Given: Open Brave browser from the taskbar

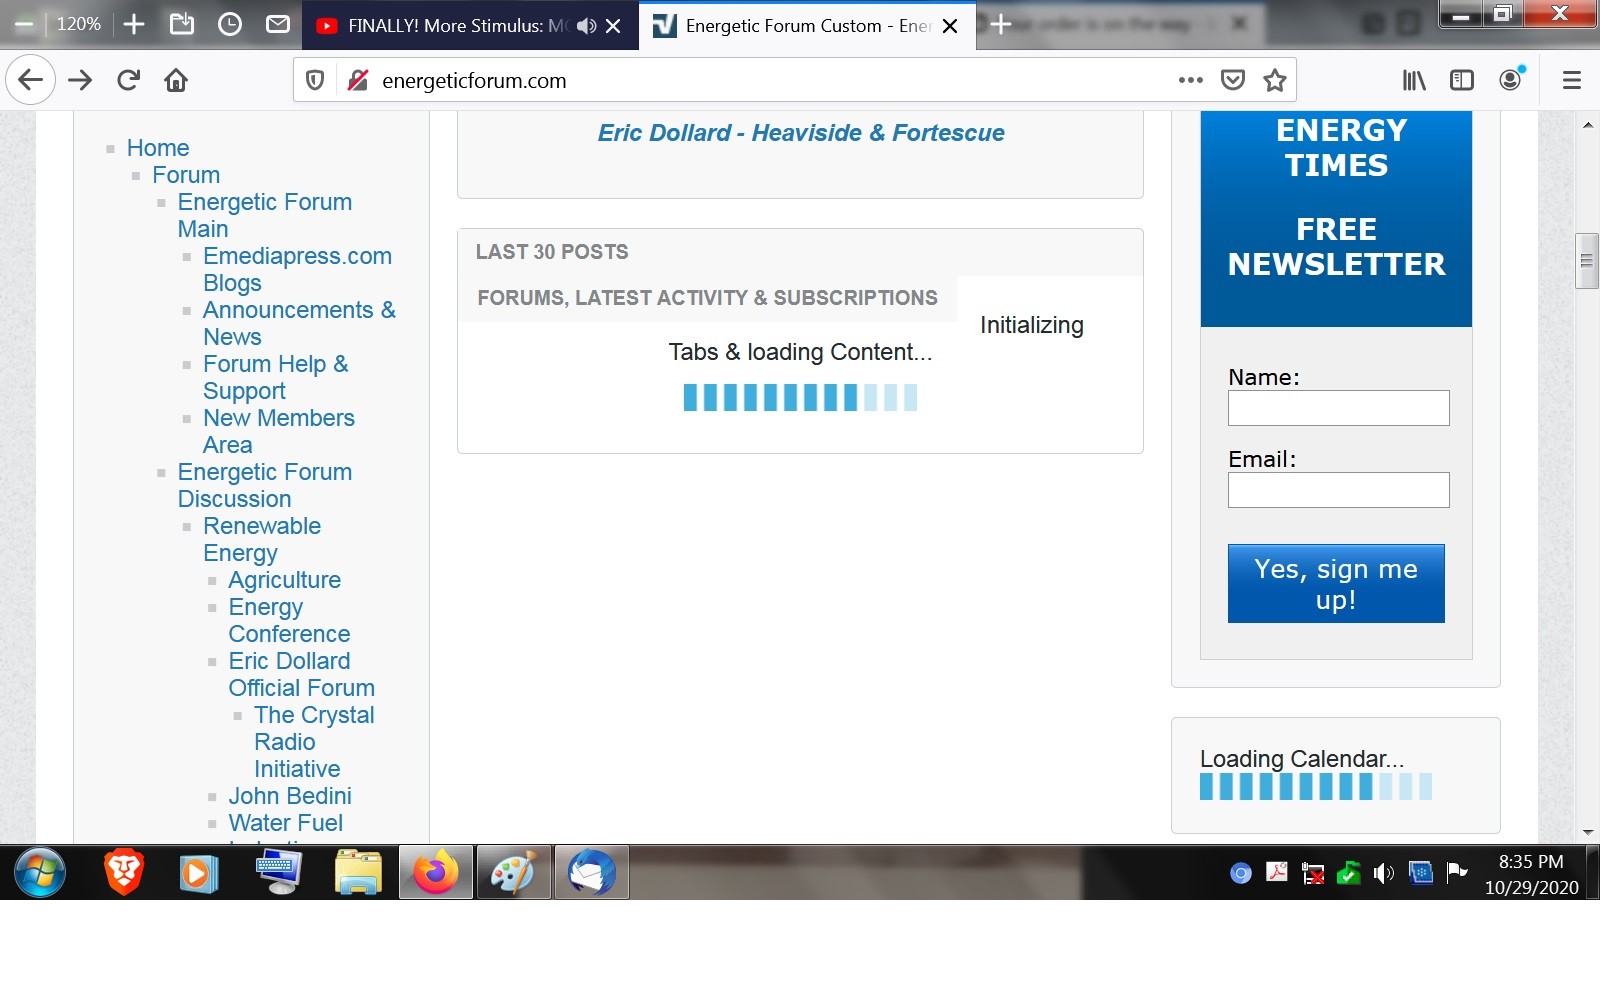Looking at the screenshot, I should pos(123,872).
